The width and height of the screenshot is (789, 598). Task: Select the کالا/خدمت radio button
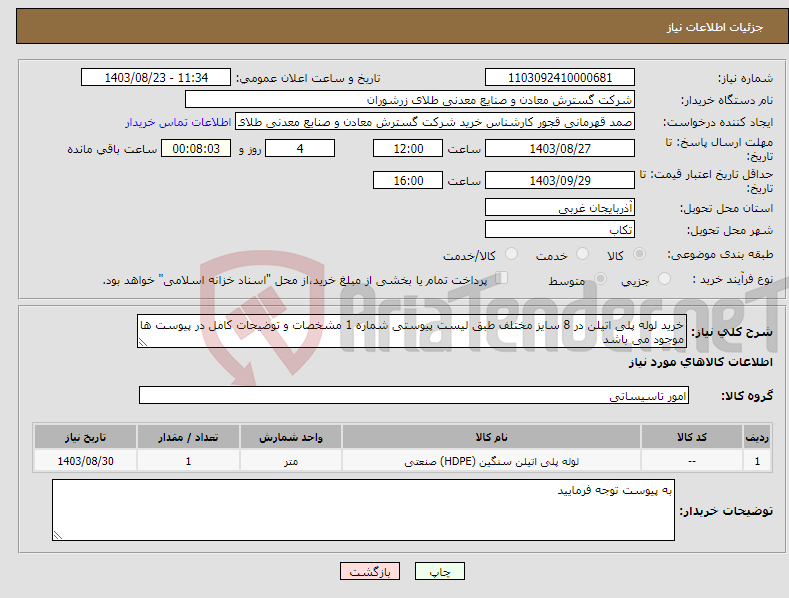pos(511,254)
